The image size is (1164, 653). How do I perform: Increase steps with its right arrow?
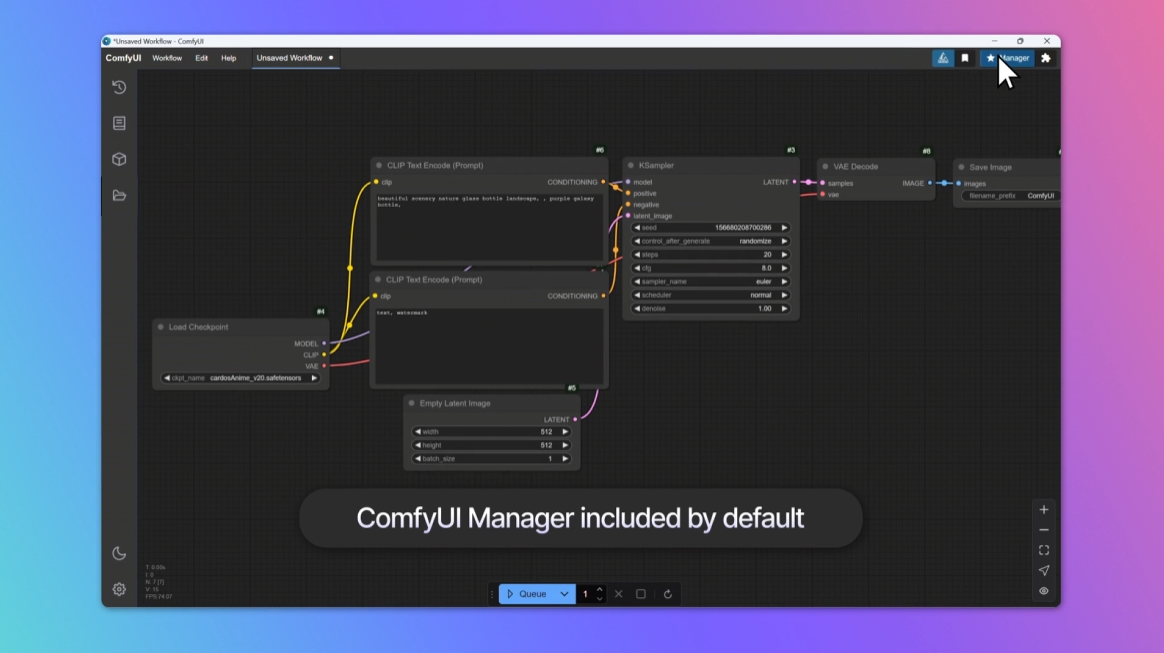(x=784, y=255)
